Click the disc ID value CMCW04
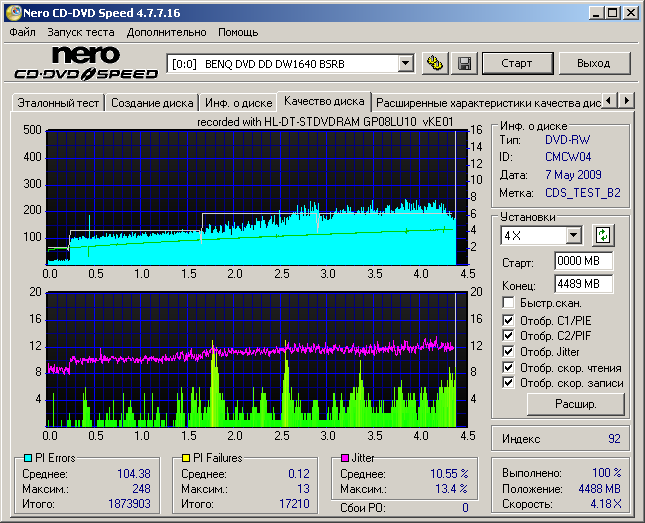 tap(568, 157)
